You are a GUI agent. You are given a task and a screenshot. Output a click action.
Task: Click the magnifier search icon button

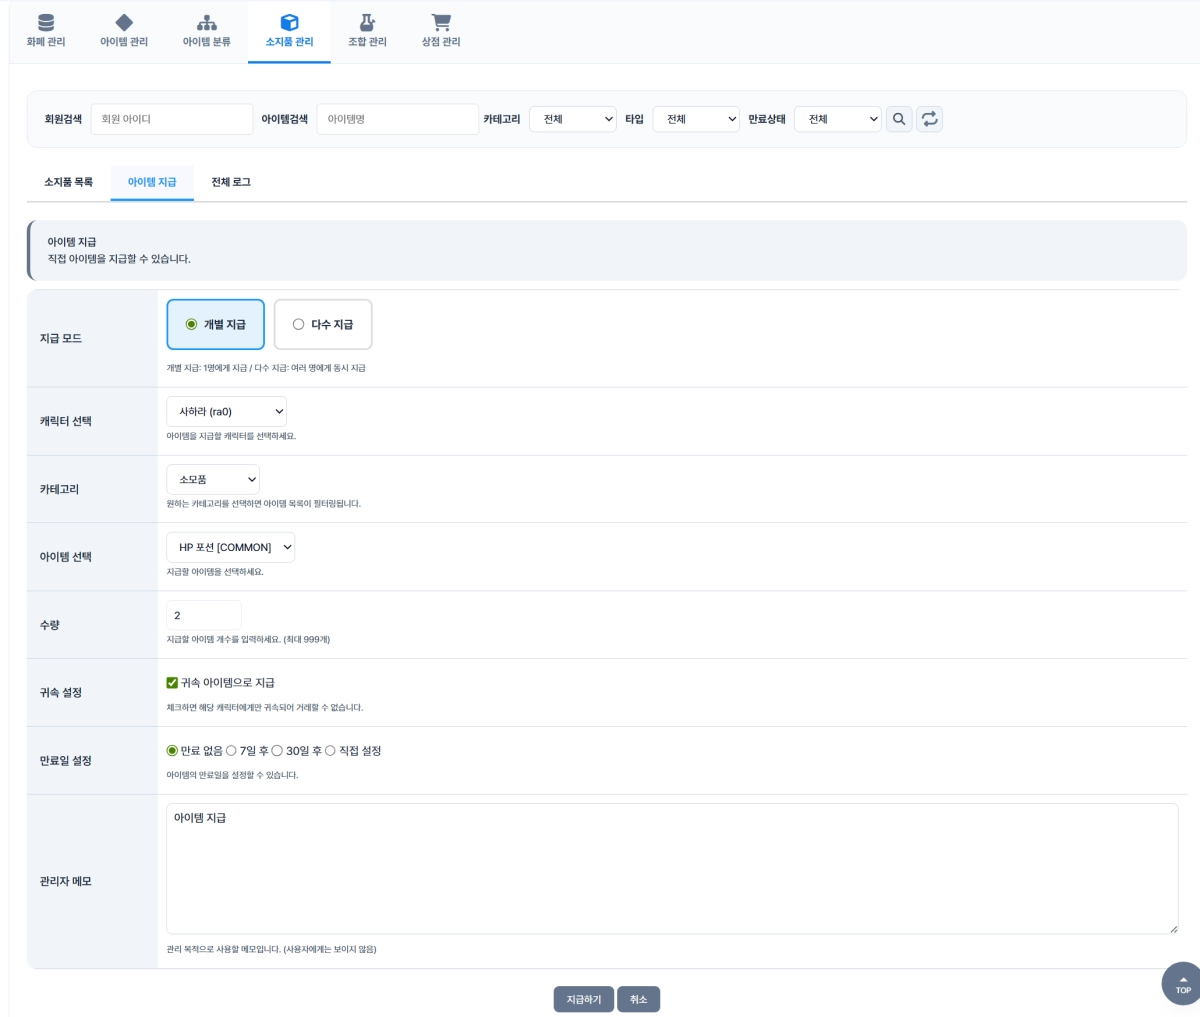pyautogui.click(x=899, y=119)
